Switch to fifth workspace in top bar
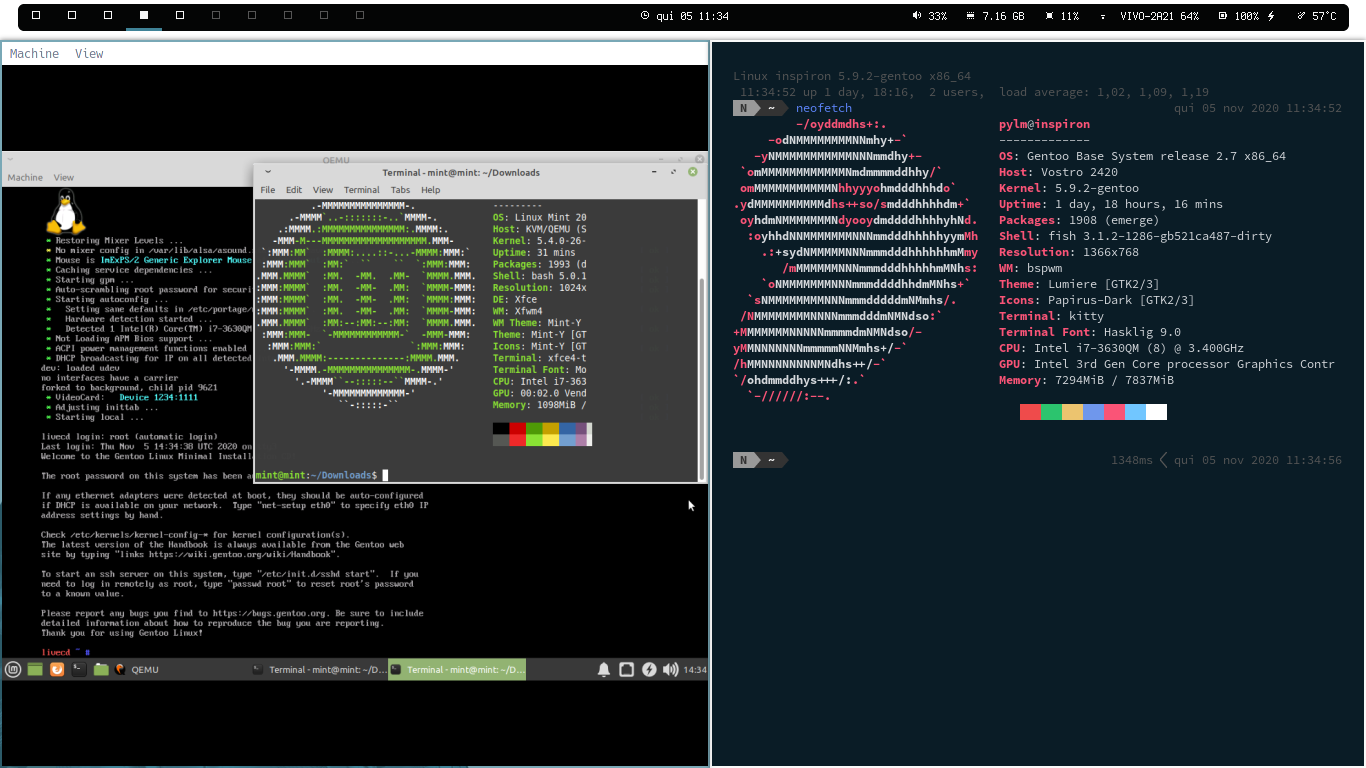This screenshot has height=768, width=1366. point(180,16)
